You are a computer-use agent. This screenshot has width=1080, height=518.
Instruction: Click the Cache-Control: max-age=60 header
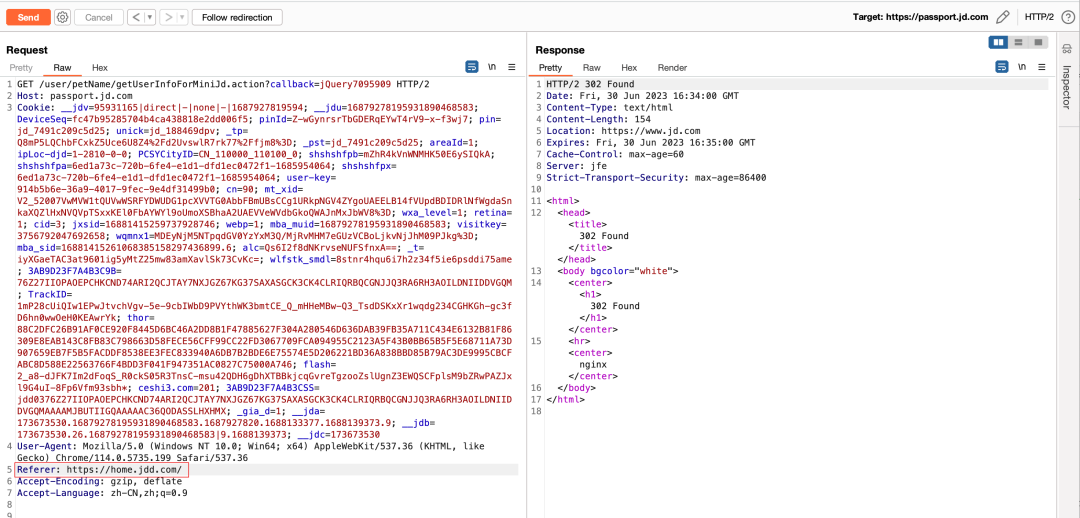point(615,154)
